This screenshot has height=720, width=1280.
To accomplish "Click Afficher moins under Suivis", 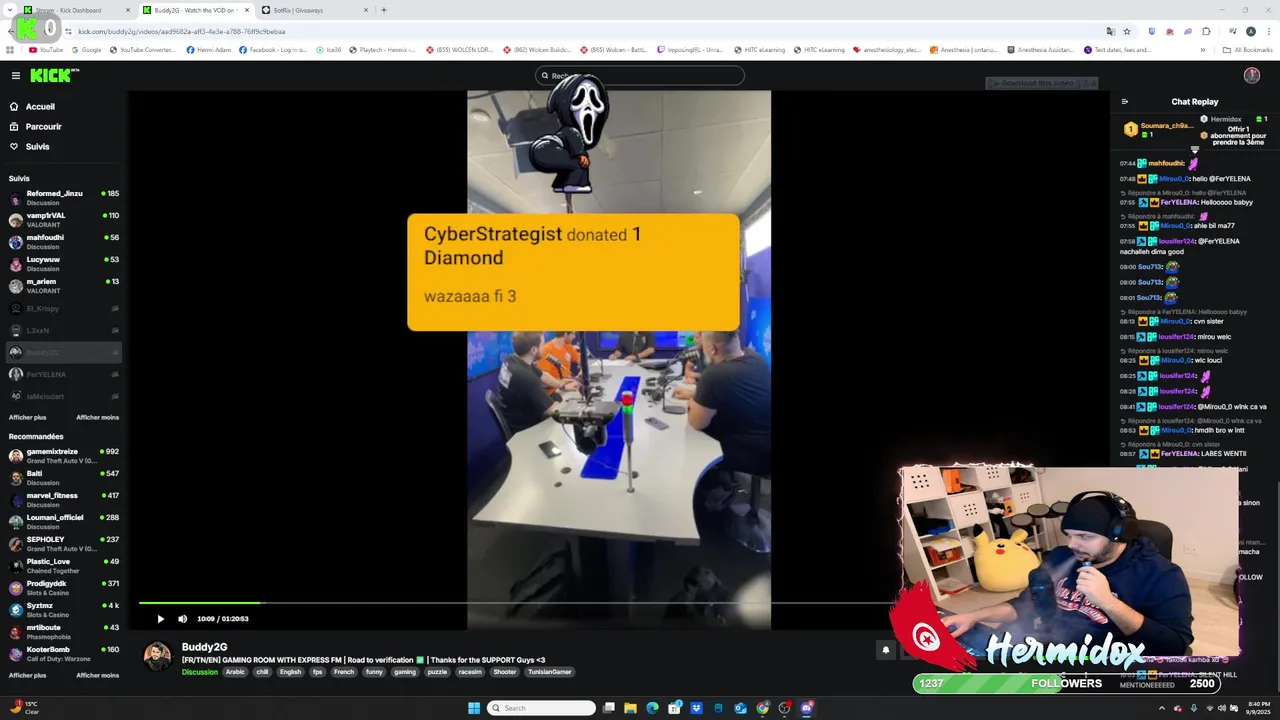I will tap(97, 417).
